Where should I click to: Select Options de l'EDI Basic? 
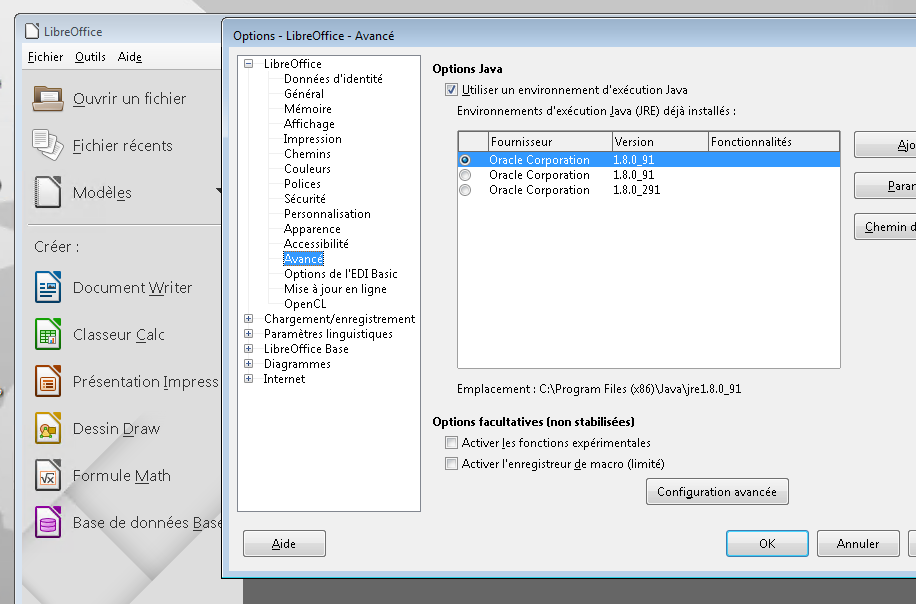click(341, 274)
